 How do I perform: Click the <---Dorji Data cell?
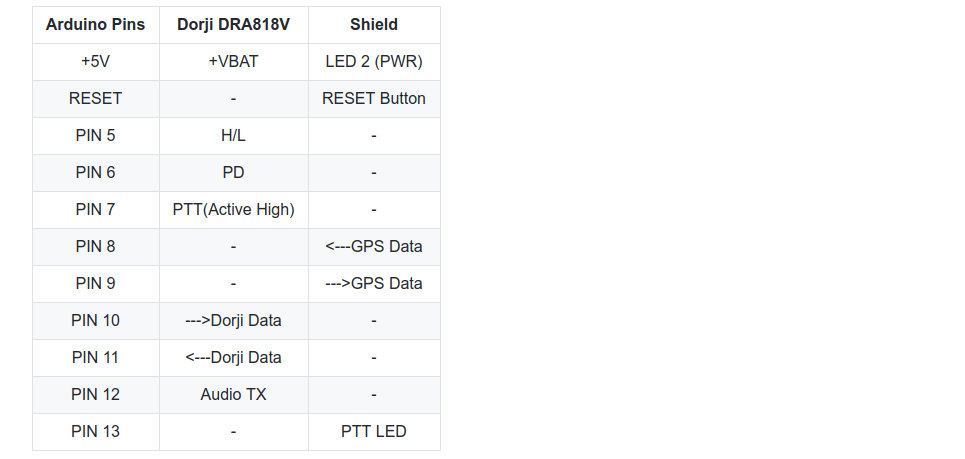(x=233, y=357)
